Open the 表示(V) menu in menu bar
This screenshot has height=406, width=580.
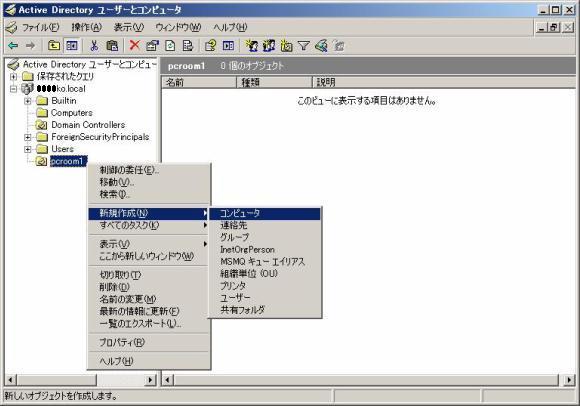tap(128, 27)
